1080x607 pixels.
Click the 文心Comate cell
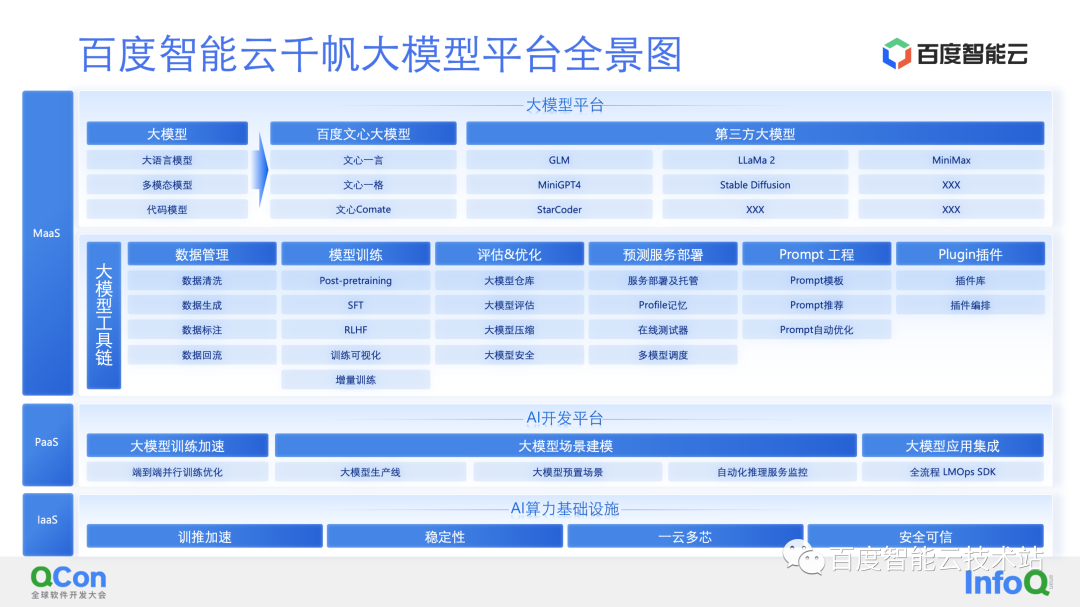(x=363, y=209)
